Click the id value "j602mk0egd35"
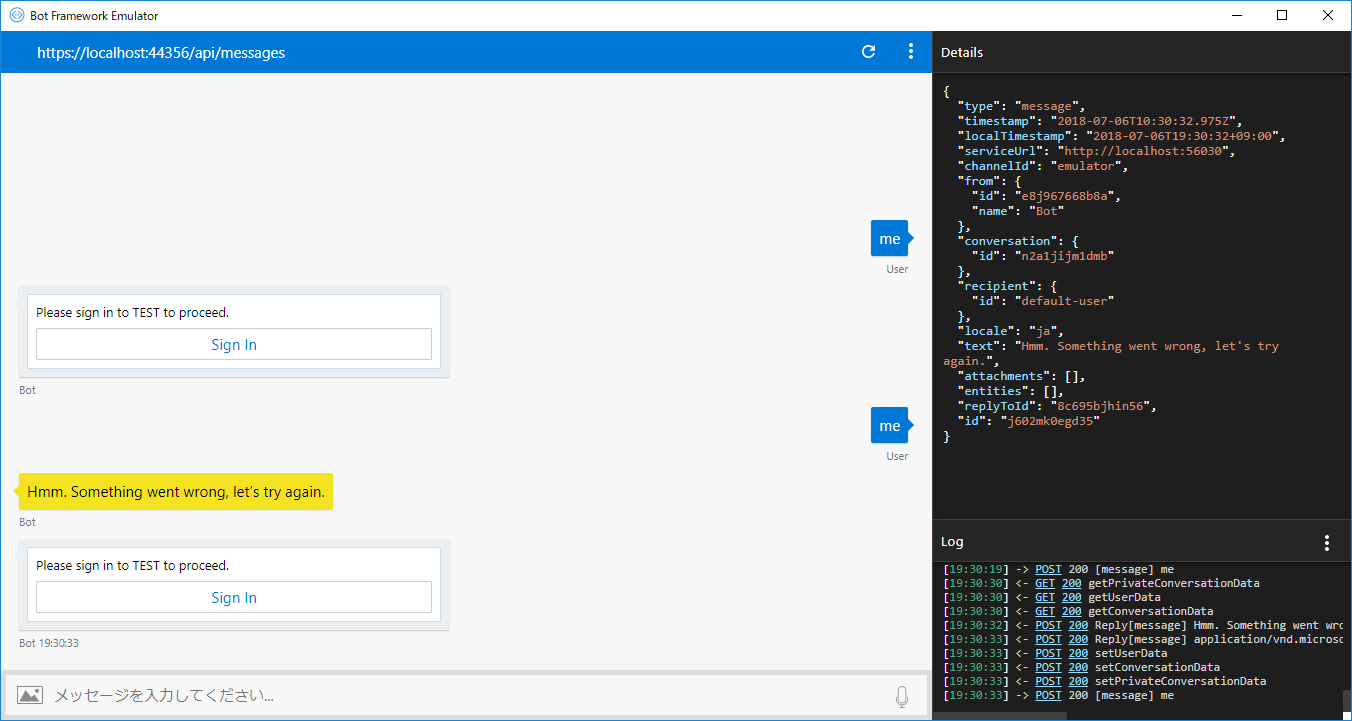Screen dimensions: 1352x721 tap(1051, 421)
